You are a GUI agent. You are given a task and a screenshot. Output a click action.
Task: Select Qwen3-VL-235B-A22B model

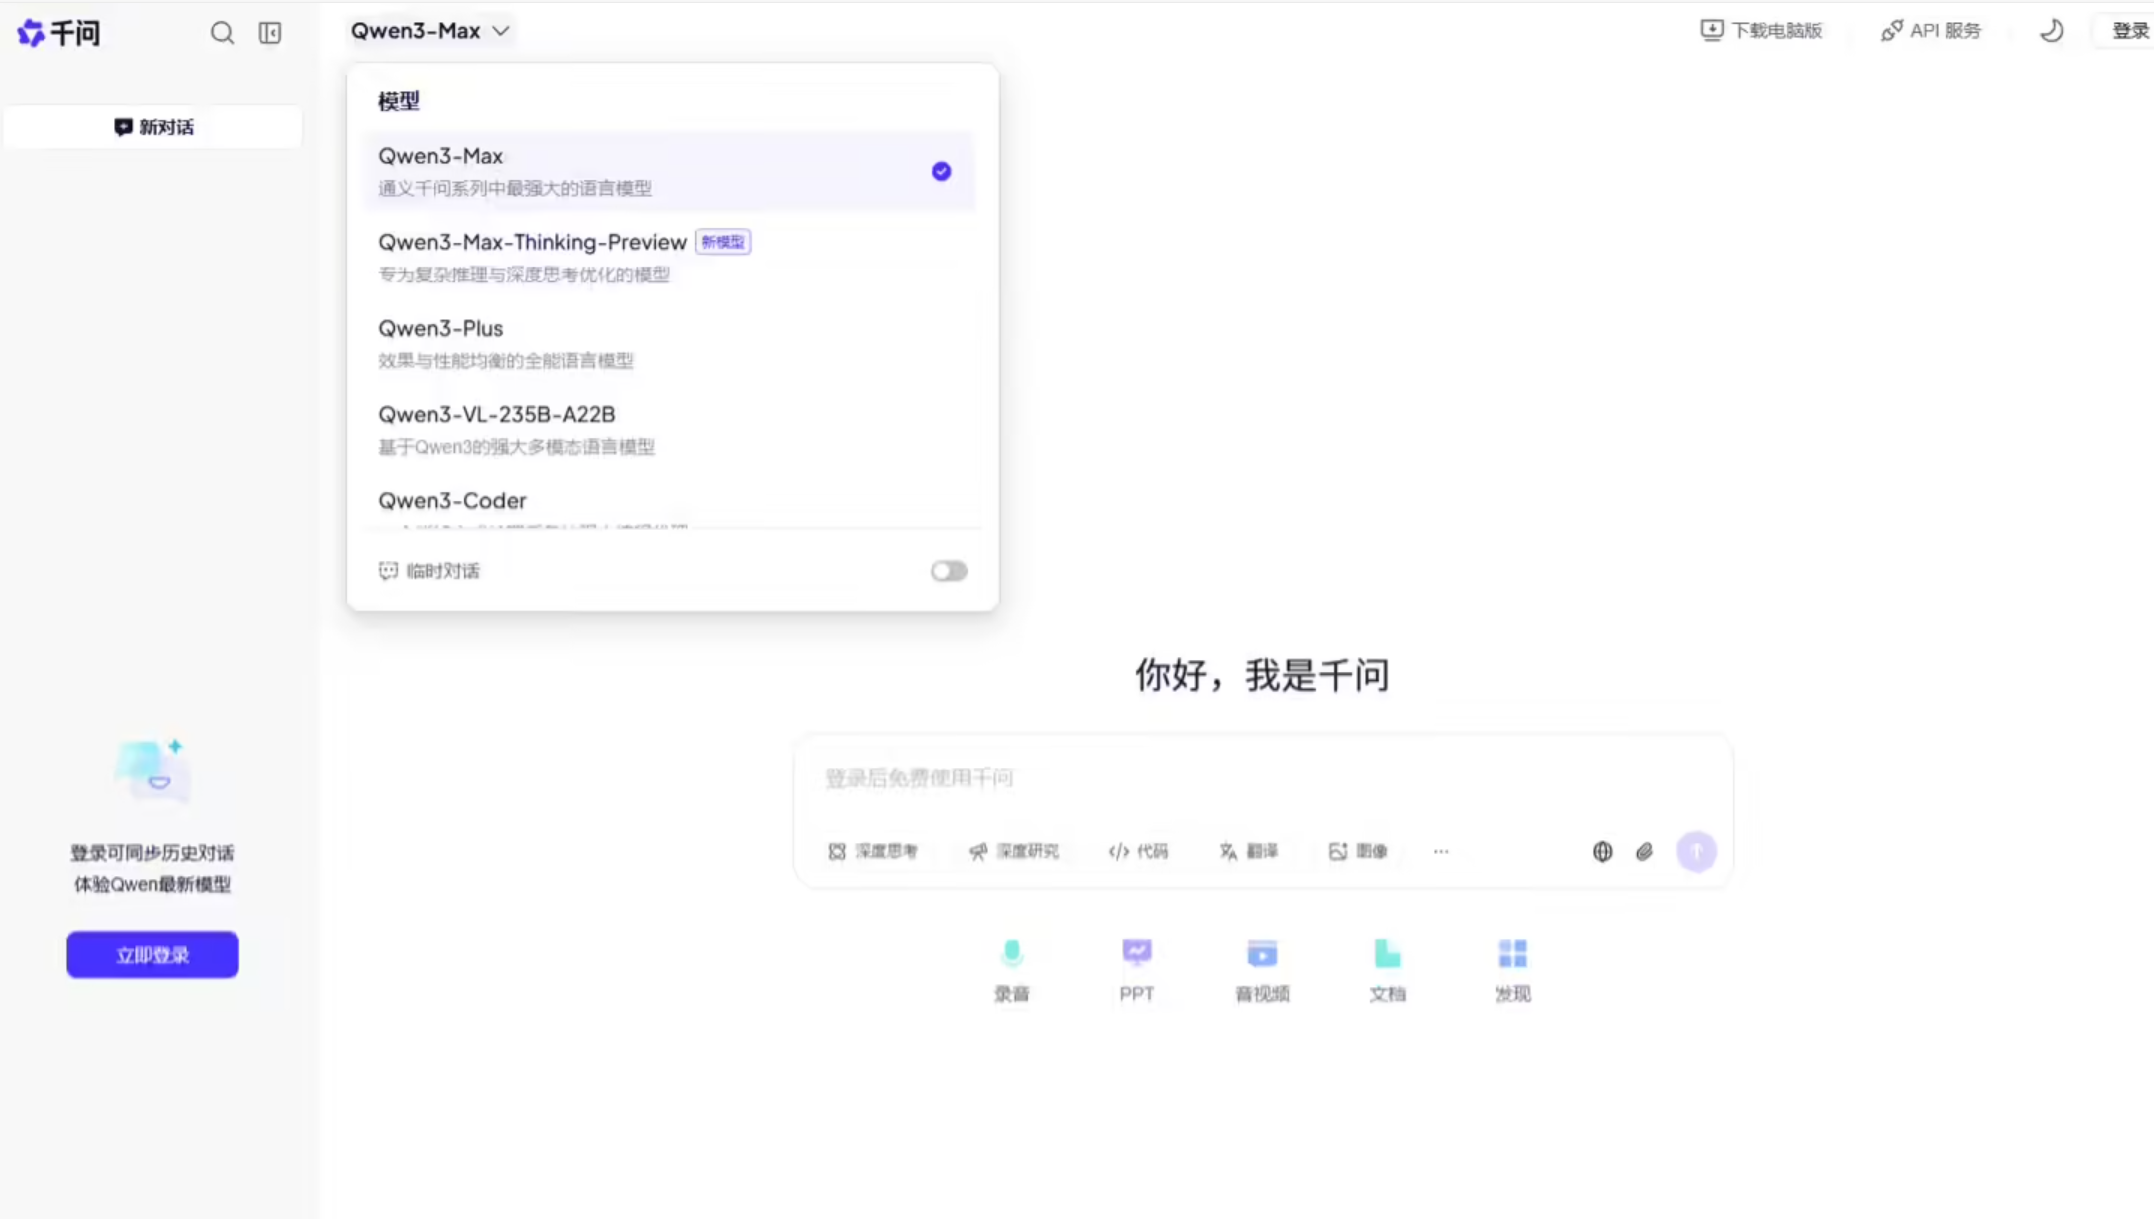tap(497, 415)
